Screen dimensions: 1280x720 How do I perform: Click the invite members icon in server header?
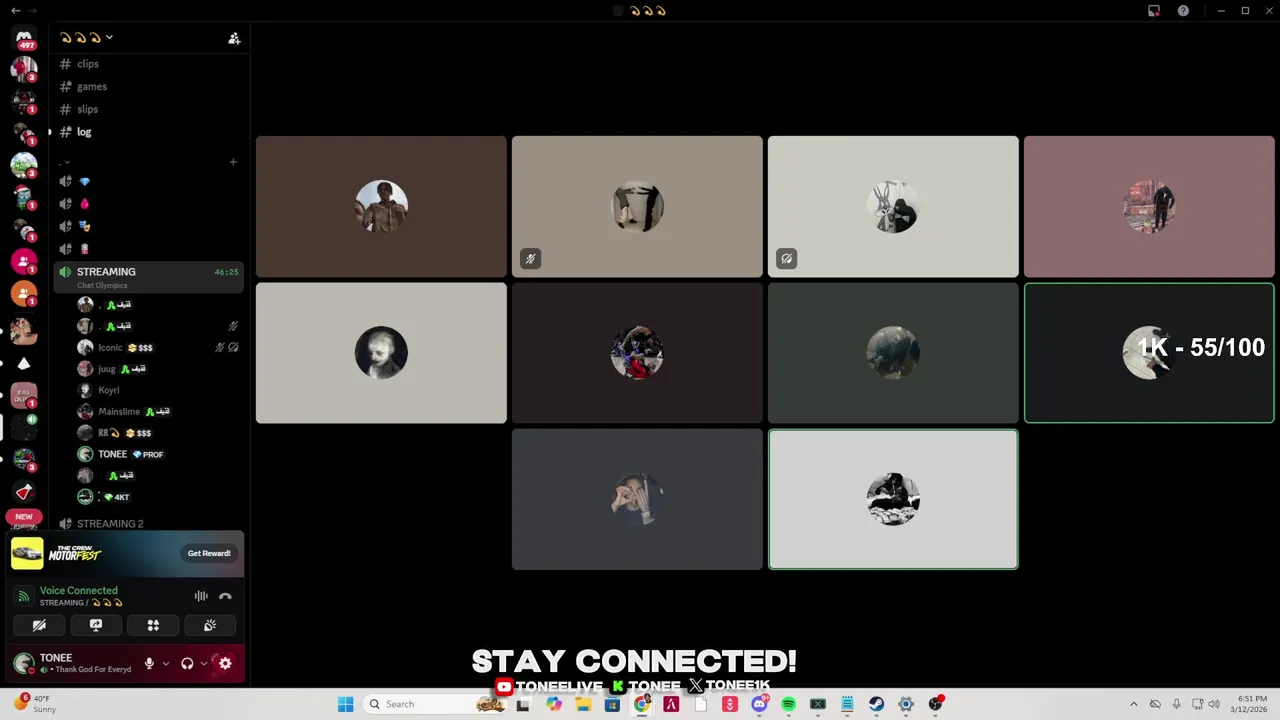tap(234, 38)
